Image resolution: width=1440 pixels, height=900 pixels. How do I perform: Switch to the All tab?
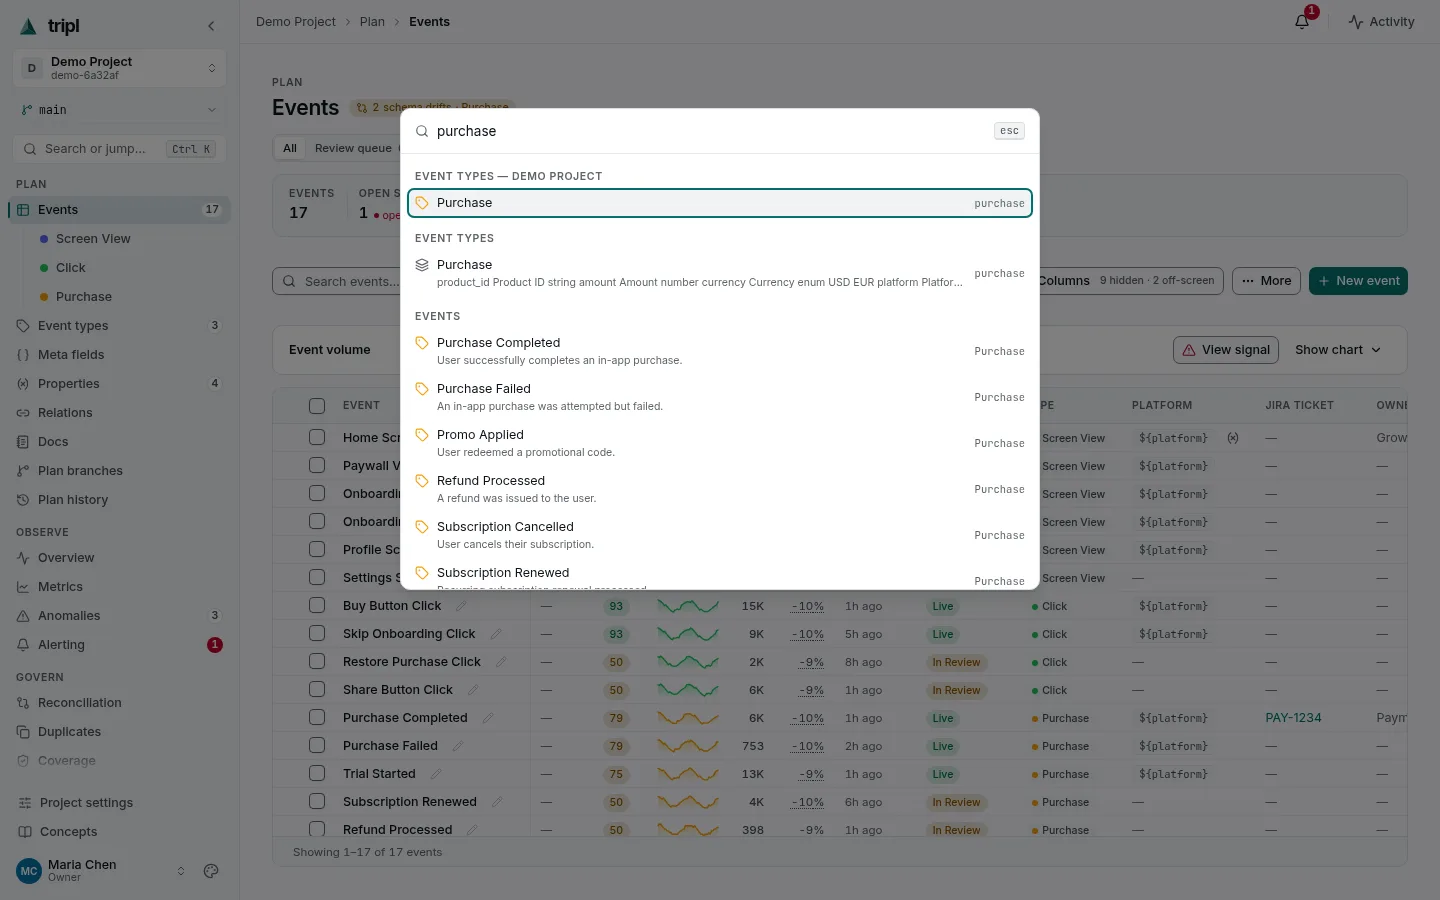[x=290, y=148]
